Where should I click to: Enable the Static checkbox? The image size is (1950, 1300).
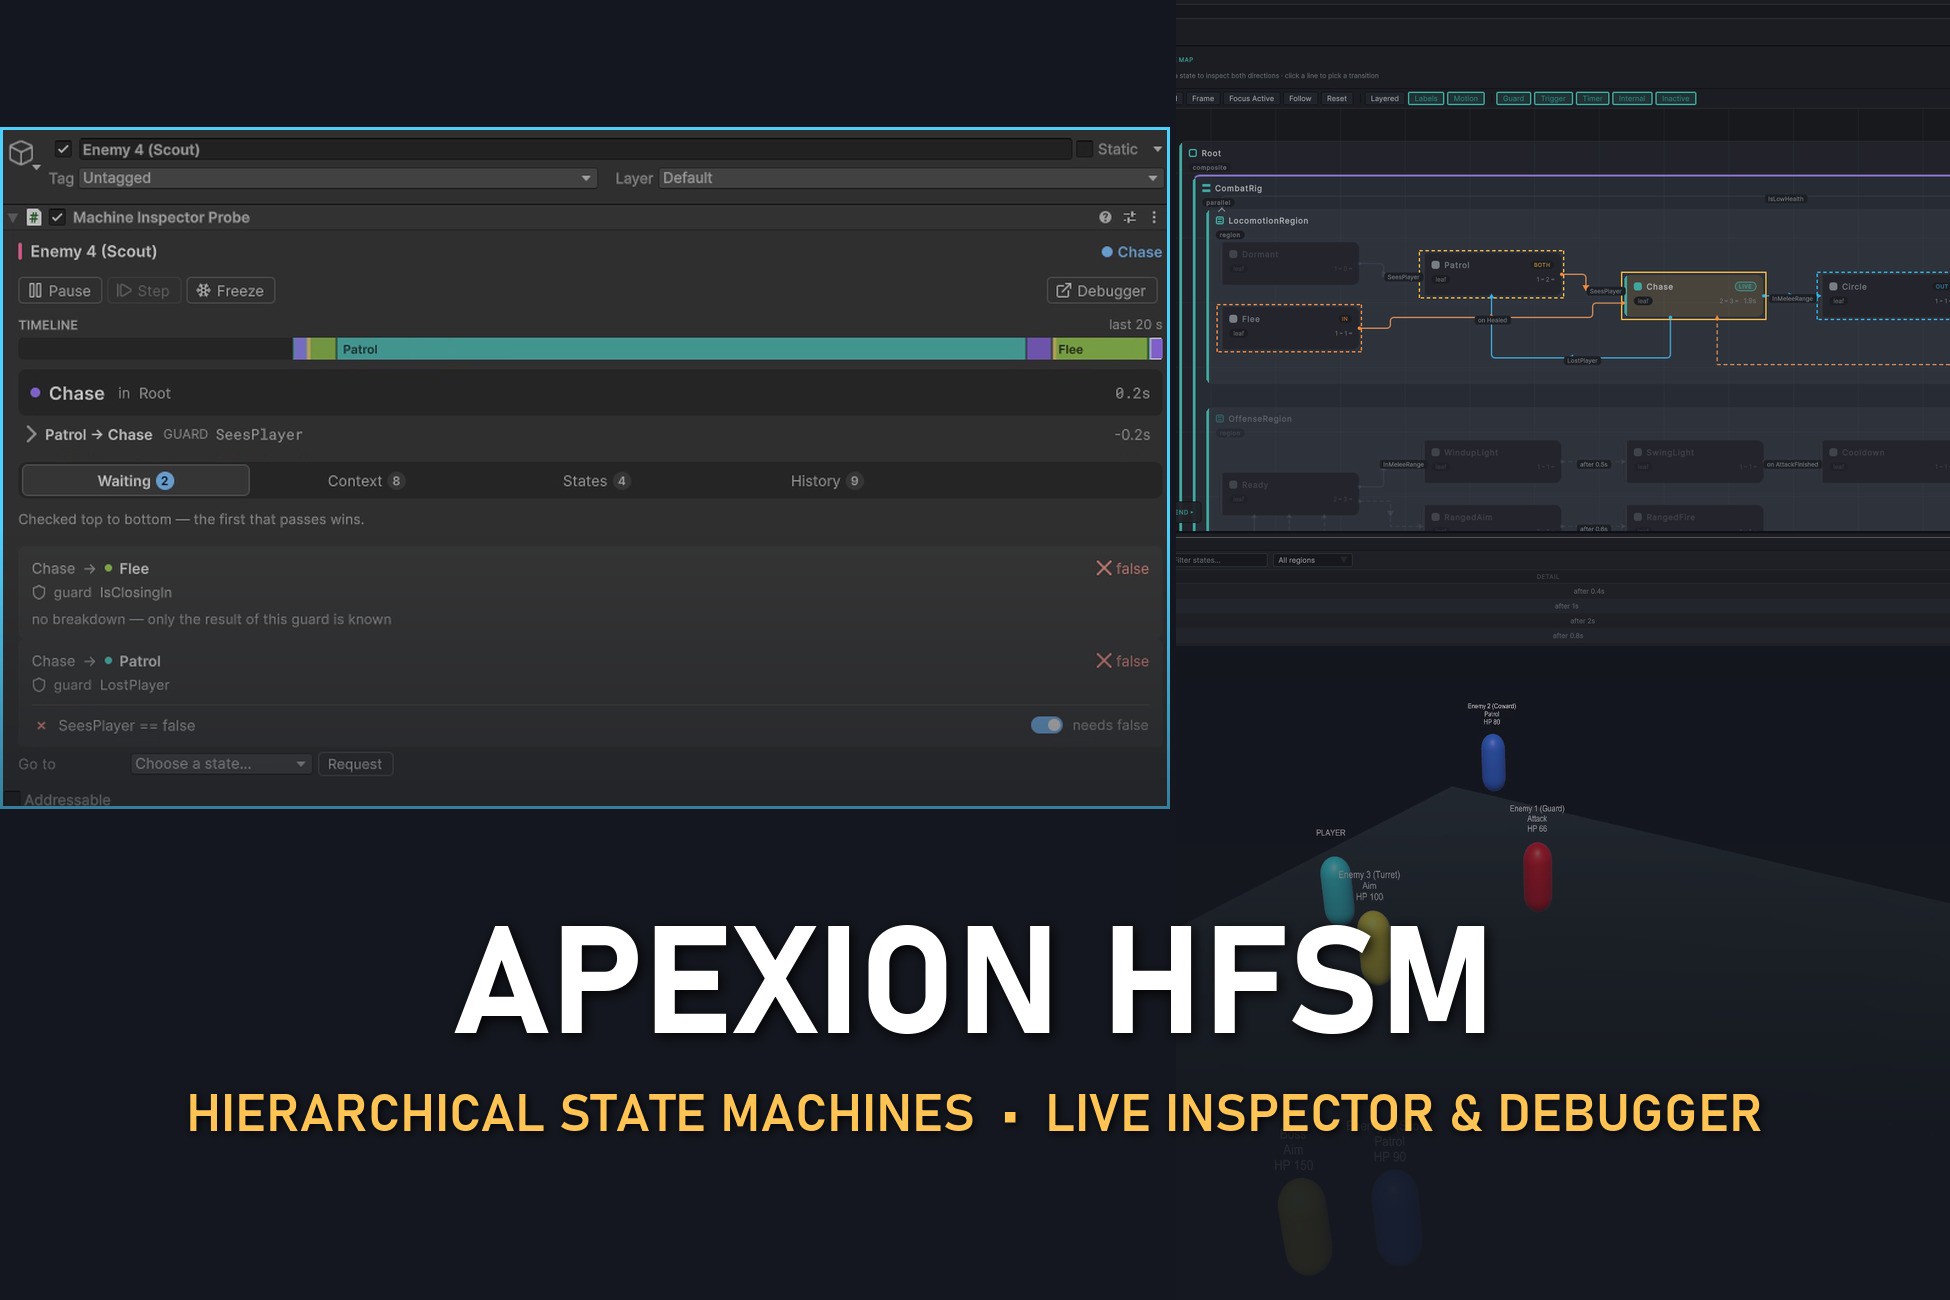tap(1084, 149)
